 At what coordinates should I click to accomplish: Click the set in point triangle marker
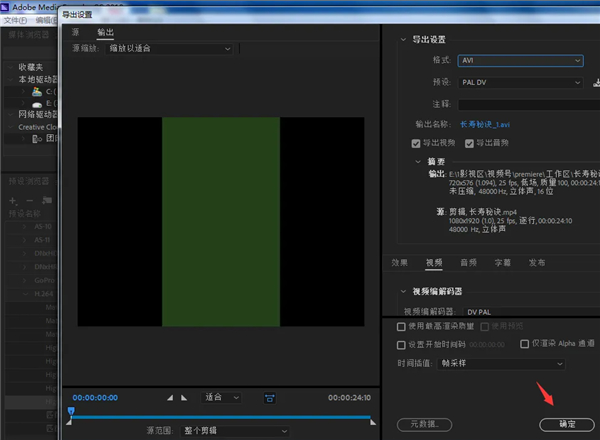(x=170, y=397)
